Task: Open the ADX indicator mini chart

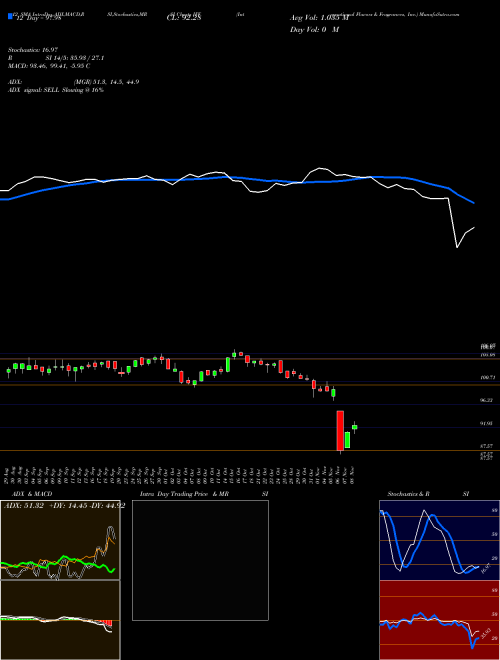Action: 60,540
